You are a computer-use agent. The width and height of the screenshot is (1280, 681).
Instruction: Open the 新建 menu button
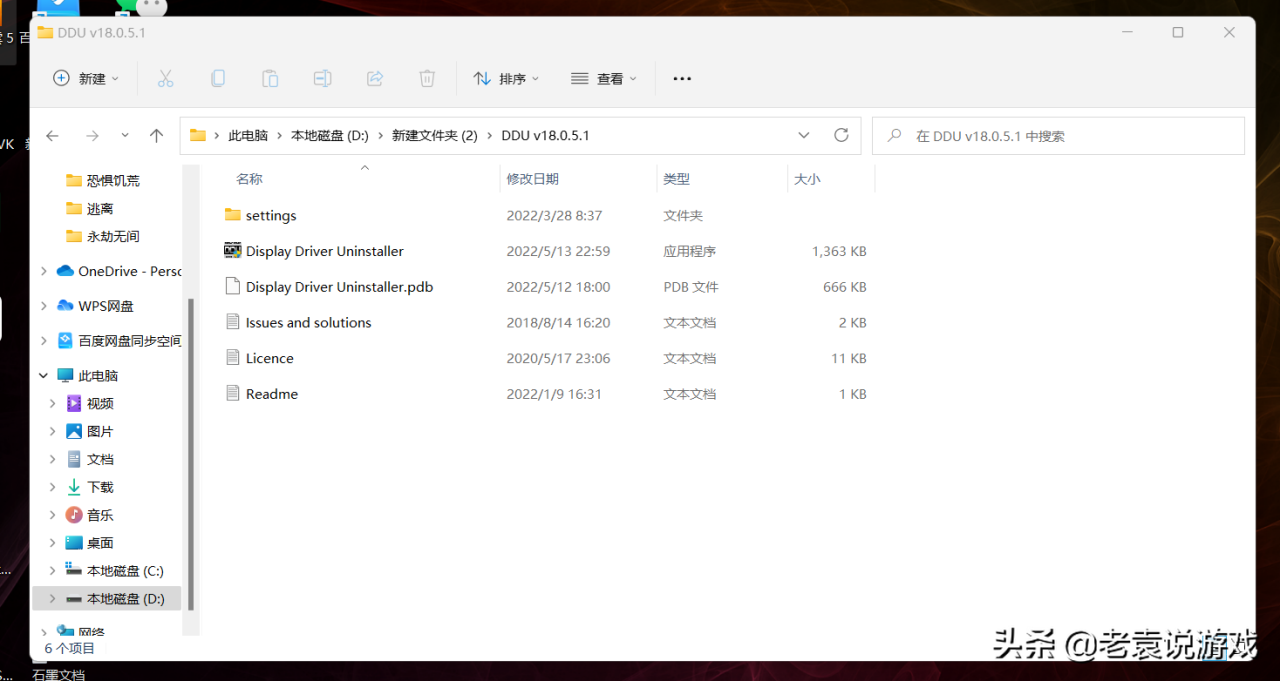tap(86, 78)
